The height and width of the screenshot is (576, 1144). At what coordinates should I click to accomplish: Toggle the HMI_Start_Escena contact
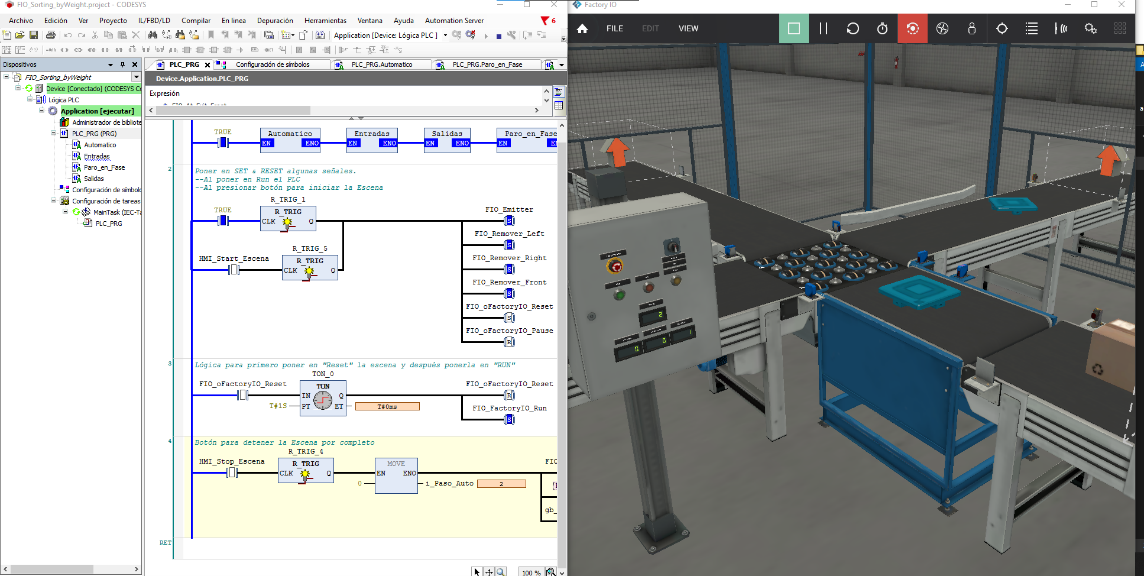click(x=233, y=270)
